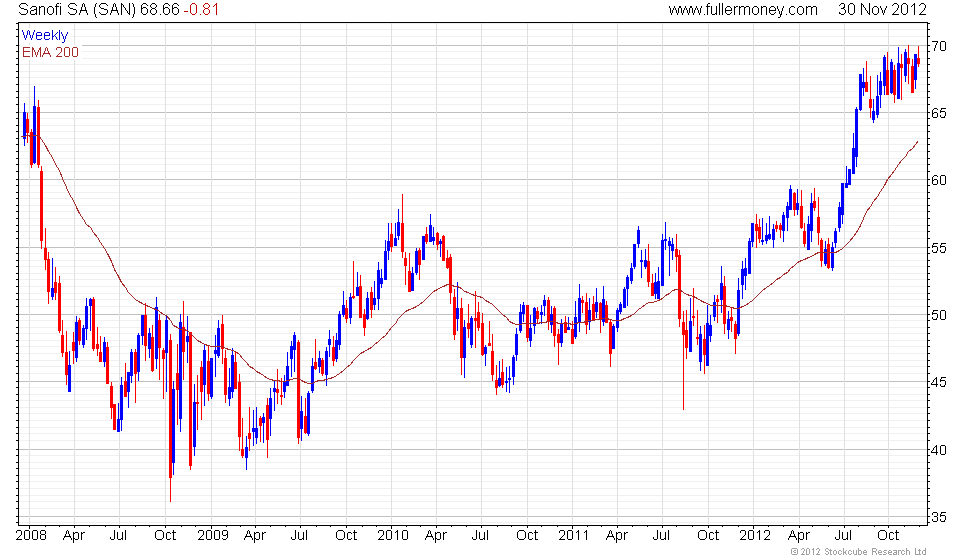
Task: Click the 35 price axis label
Action: coord(939,517)
